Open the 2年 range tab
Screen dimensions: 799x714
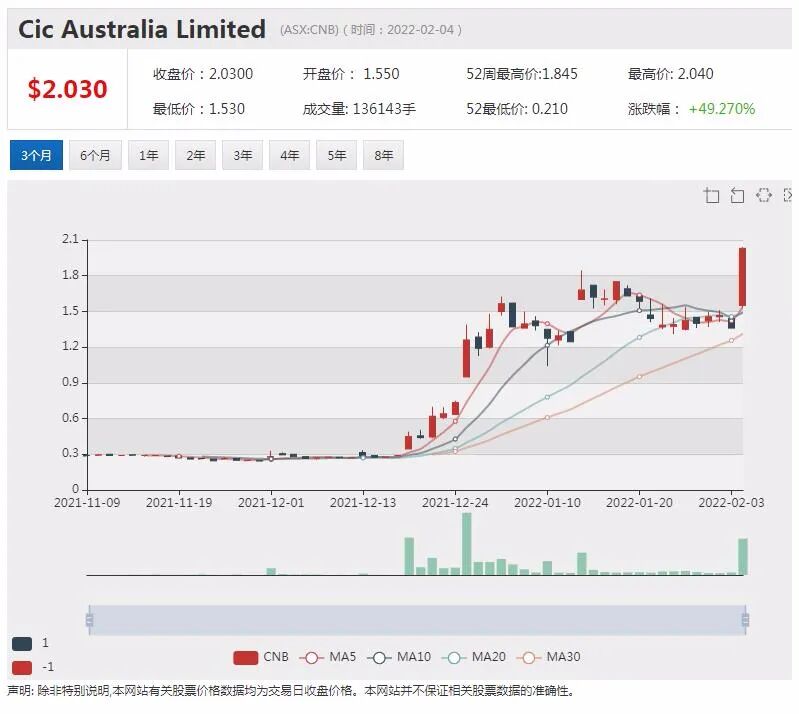[195, 155]
